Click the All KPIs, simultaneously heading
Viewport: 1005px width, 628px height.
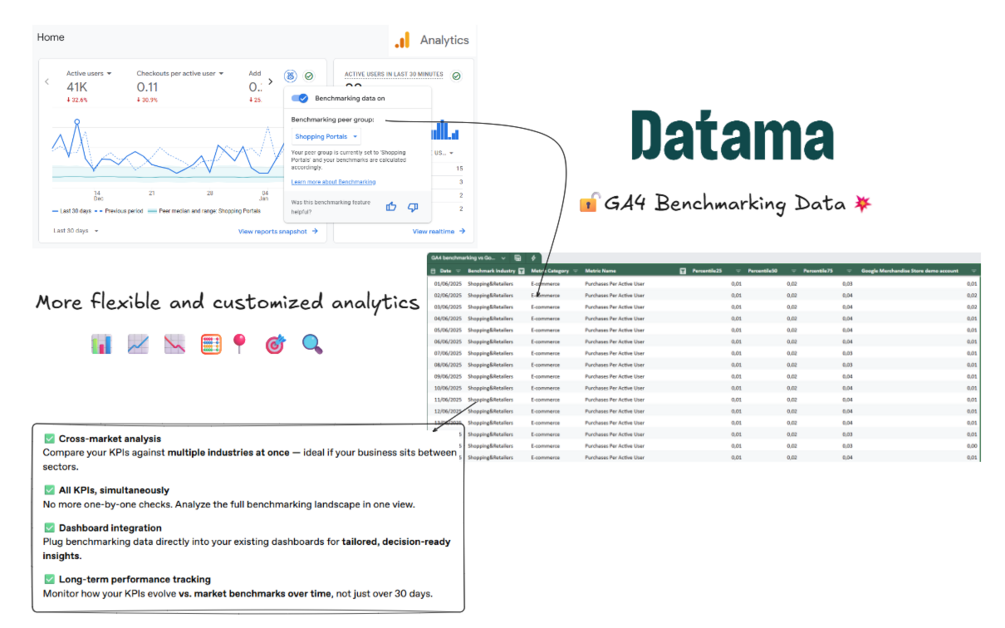coord(114,490)
